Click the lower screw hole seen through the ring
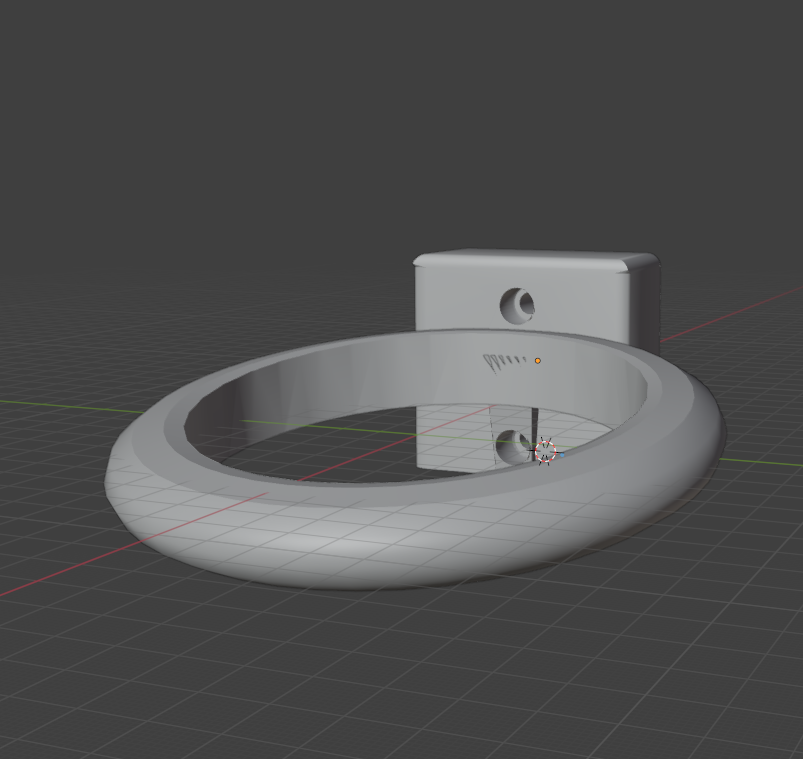The height and width of the screenshot is (759, 803). point(514,447)
